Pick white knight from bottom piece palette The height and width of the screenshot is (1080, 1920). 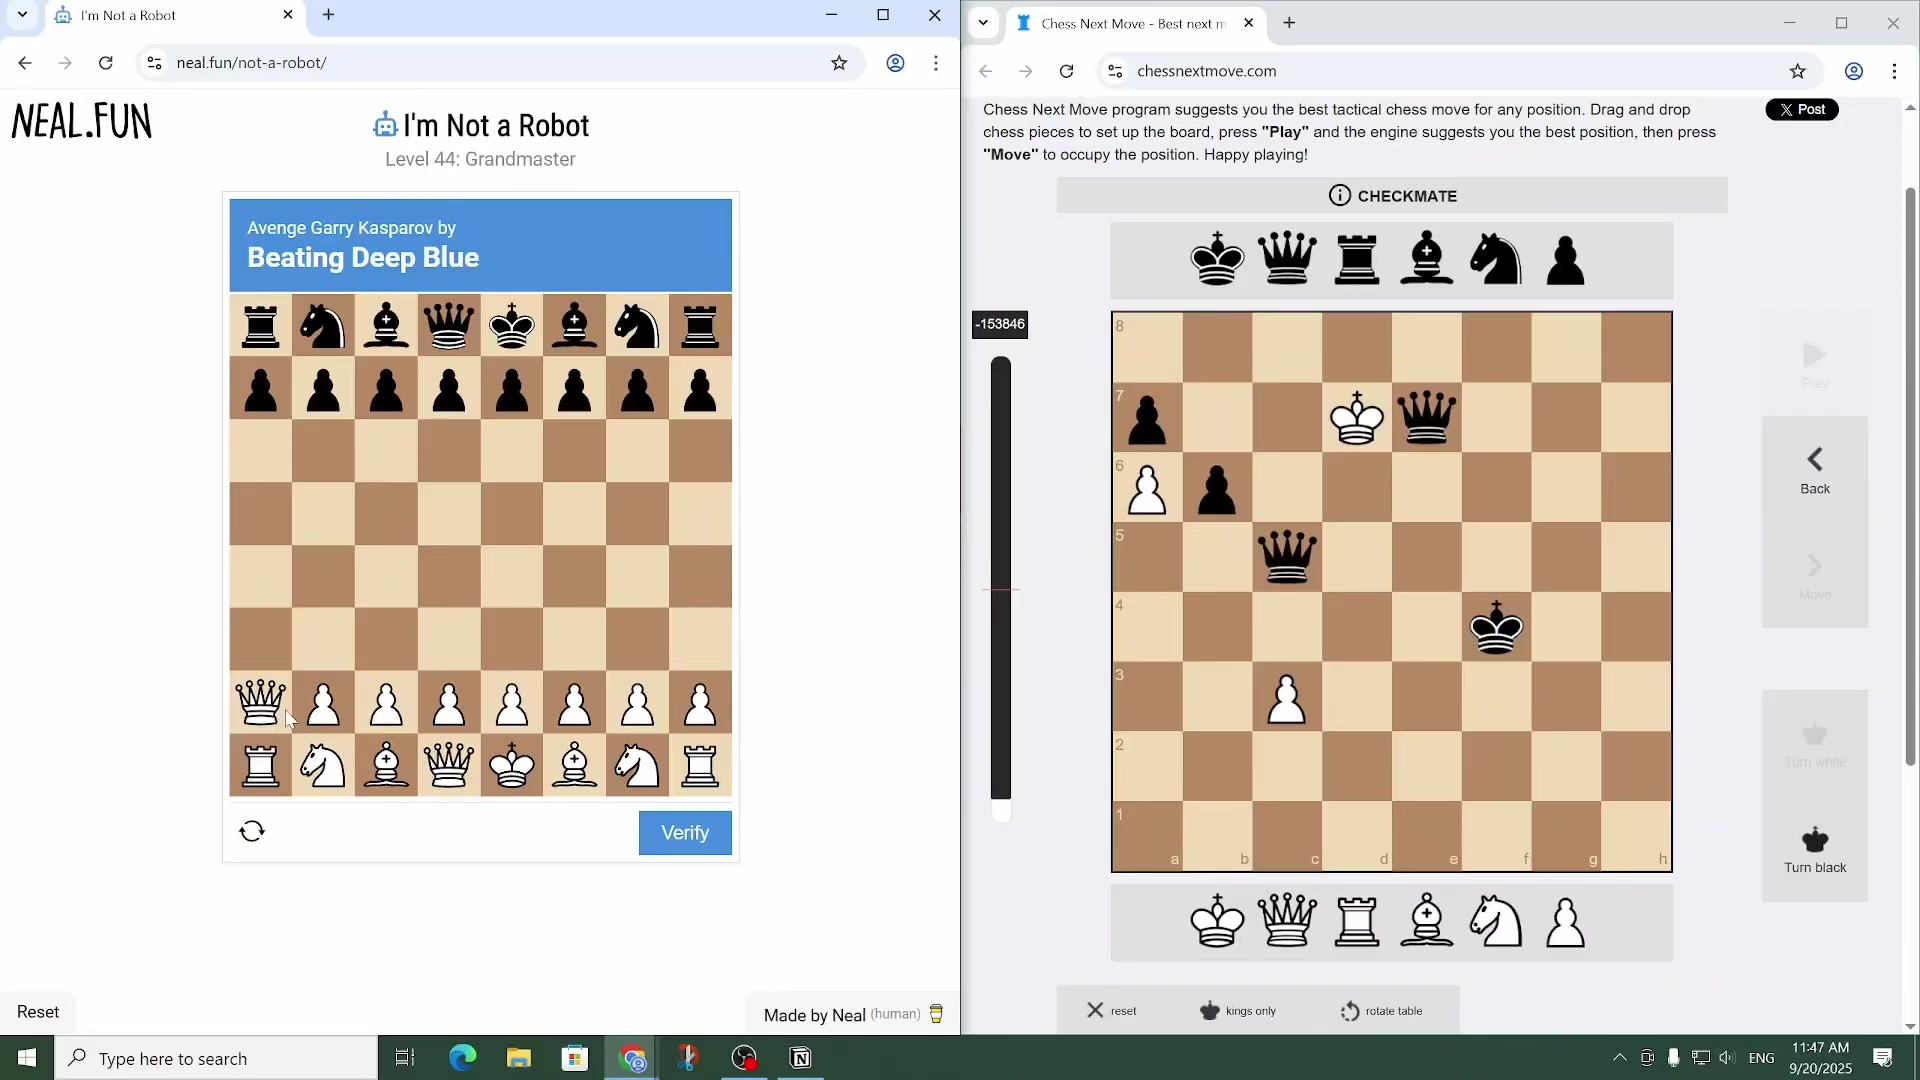1496,921
